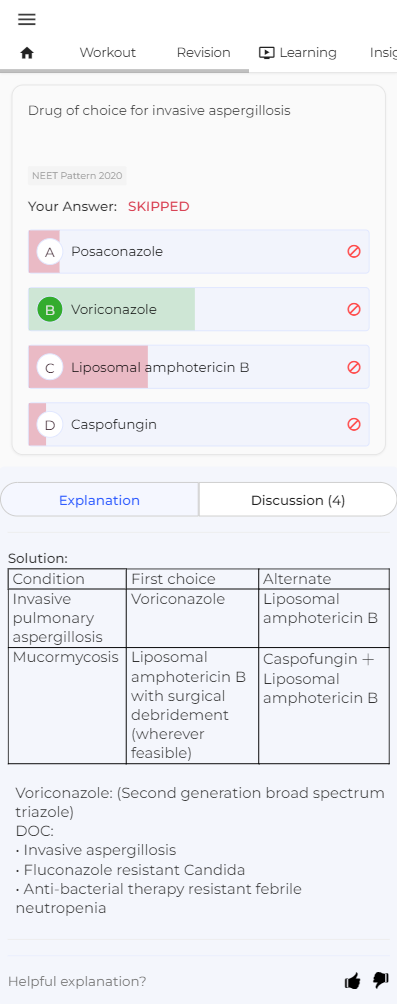This screenshot has width=397, height=1004.
Task: Show the Explanation tab
Action: coord(99,500)
